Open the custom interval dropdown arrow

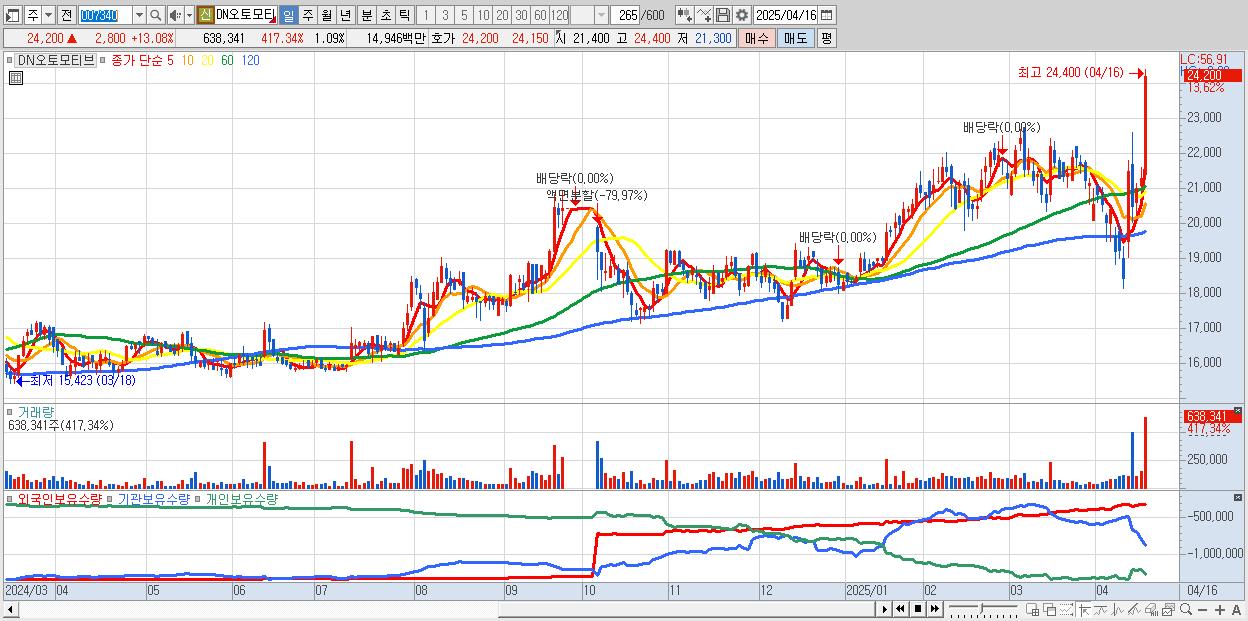click(601, 16)
